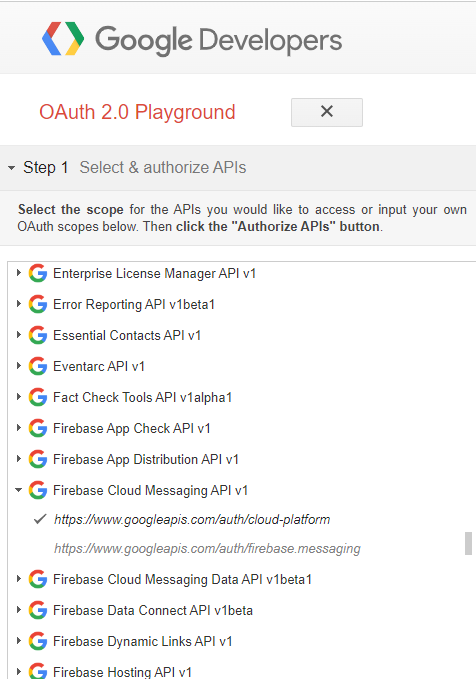Expand Firebase Hosting API v1 arrow

pyautogui.click(x=19, y=672)
